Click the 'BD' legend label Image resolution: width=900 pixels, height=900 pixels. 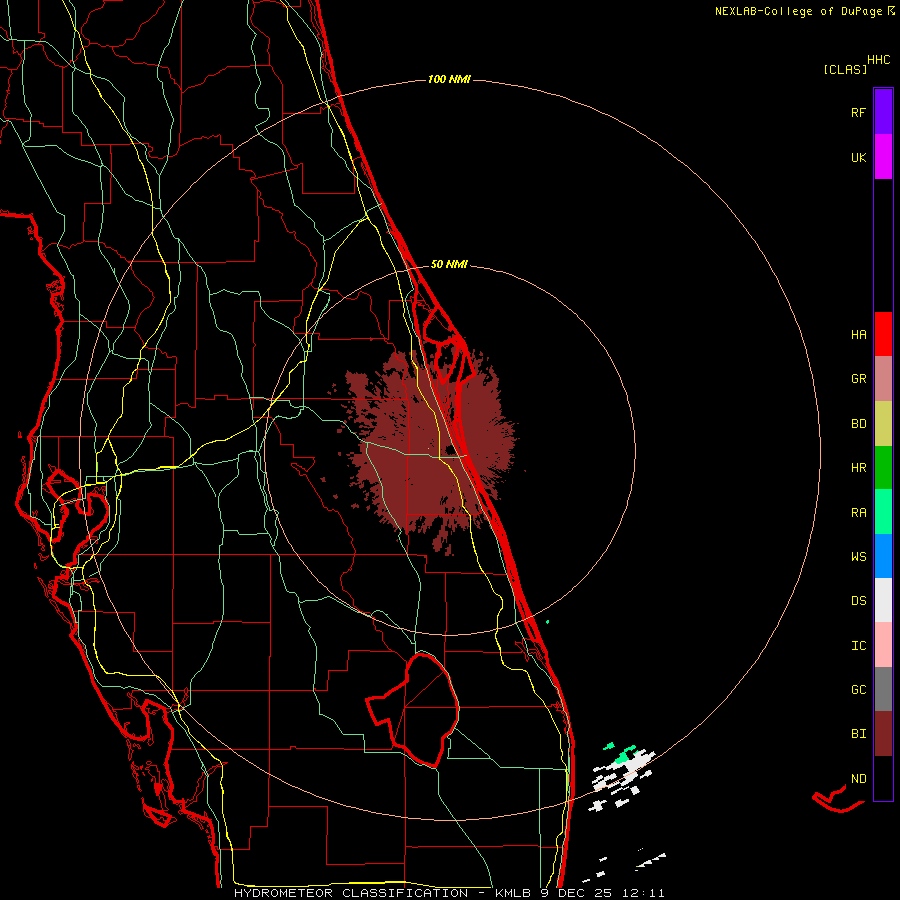[x=859, y=424]
